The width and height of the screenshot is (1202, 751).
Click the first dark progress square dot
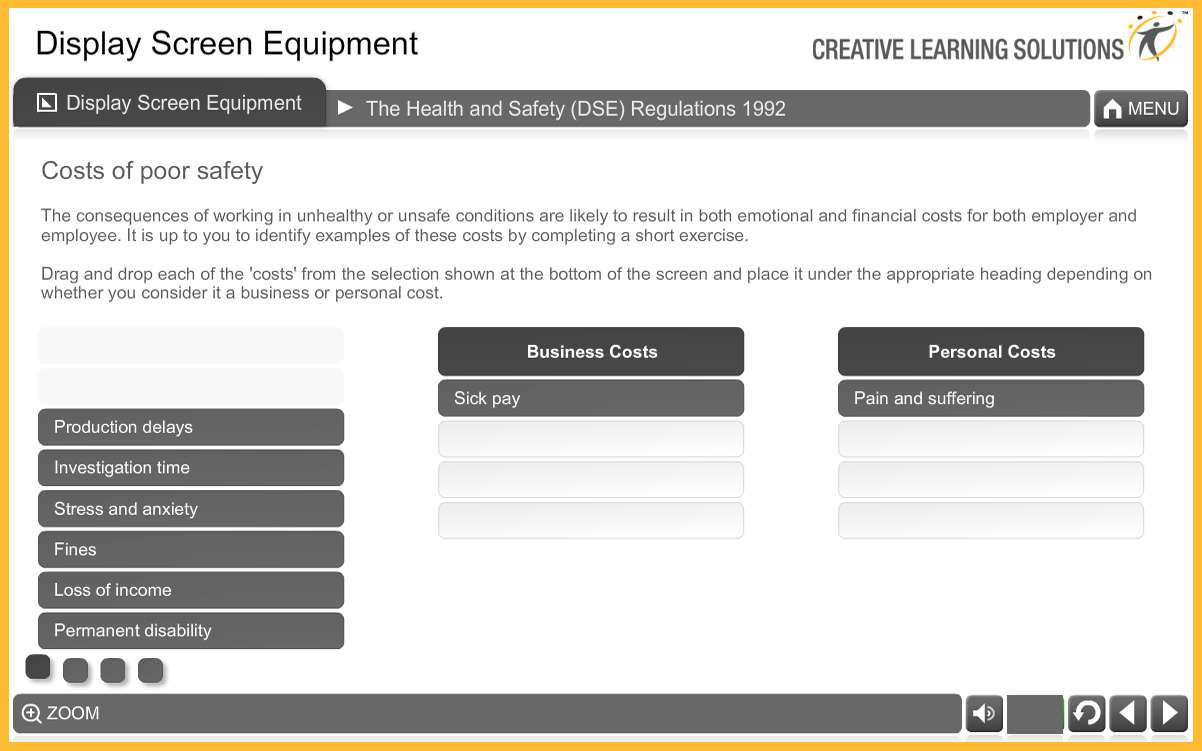pyautogui.click(x=38, y=666)
